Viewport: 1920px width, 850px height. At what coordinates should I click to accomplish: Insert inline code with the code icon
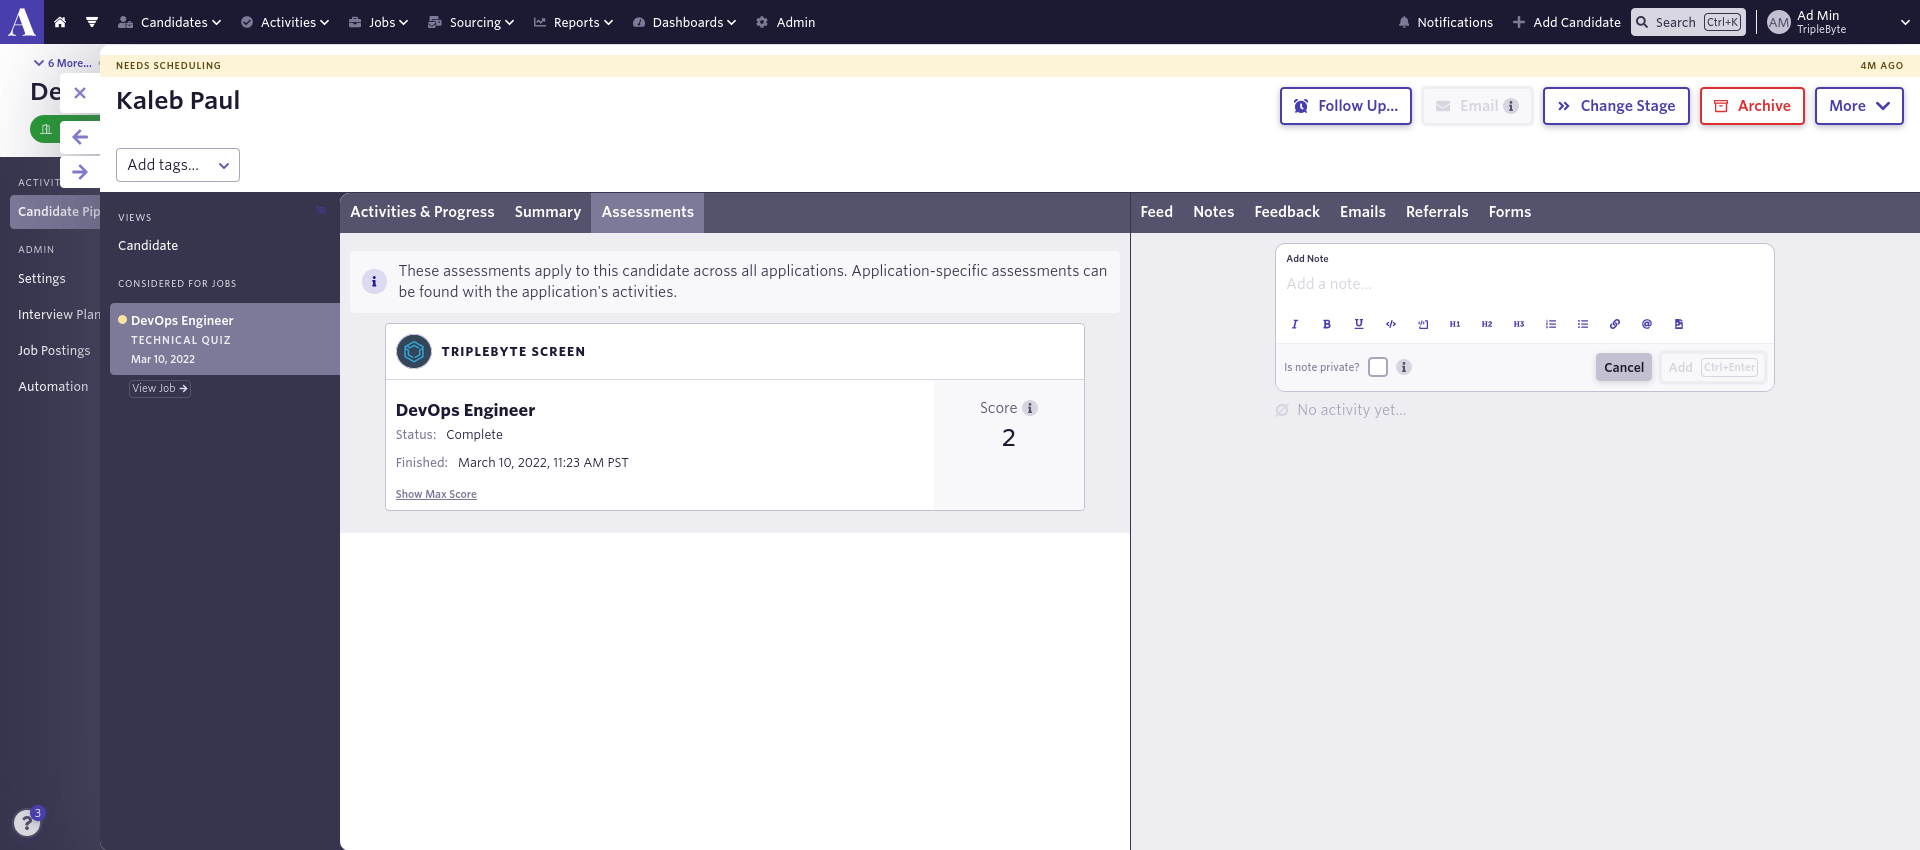pos(1390,324)
